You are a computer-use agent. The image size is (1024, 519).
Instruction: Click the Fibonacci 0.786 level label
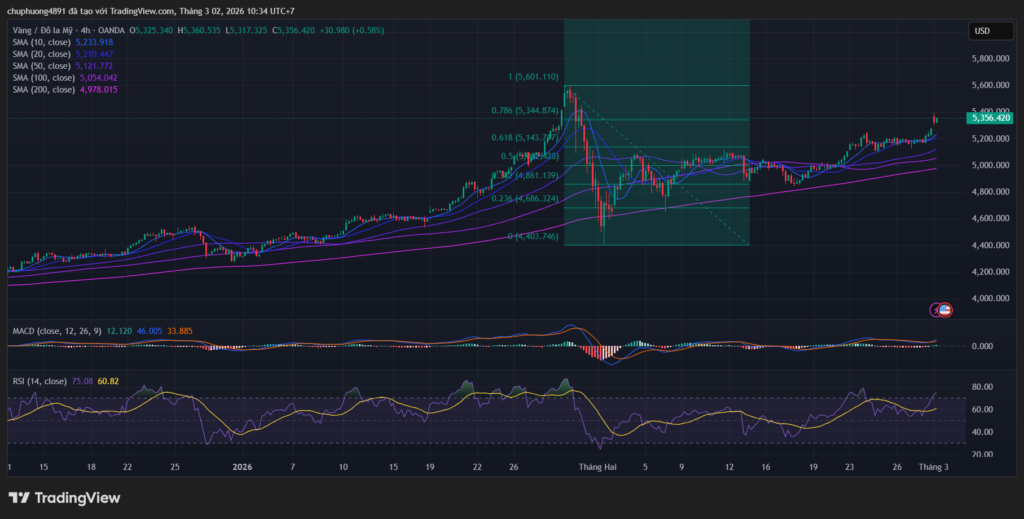click(527, 111)
